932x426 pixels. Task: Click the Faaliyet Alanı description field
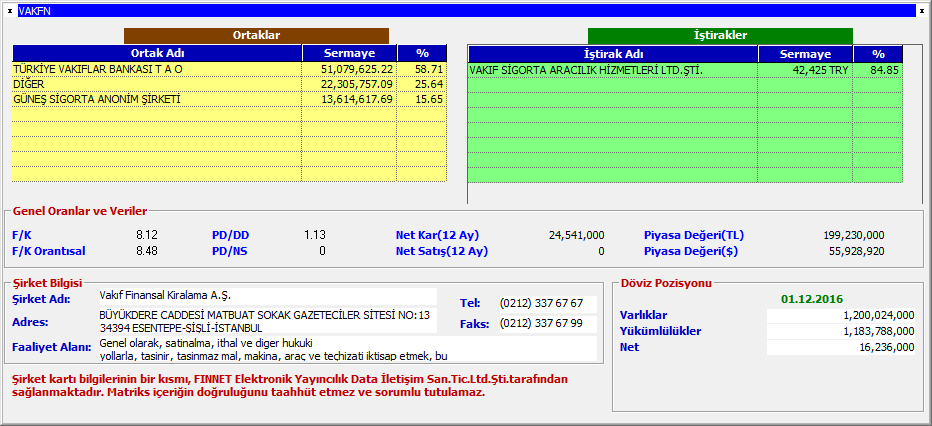tap(347, 349)
